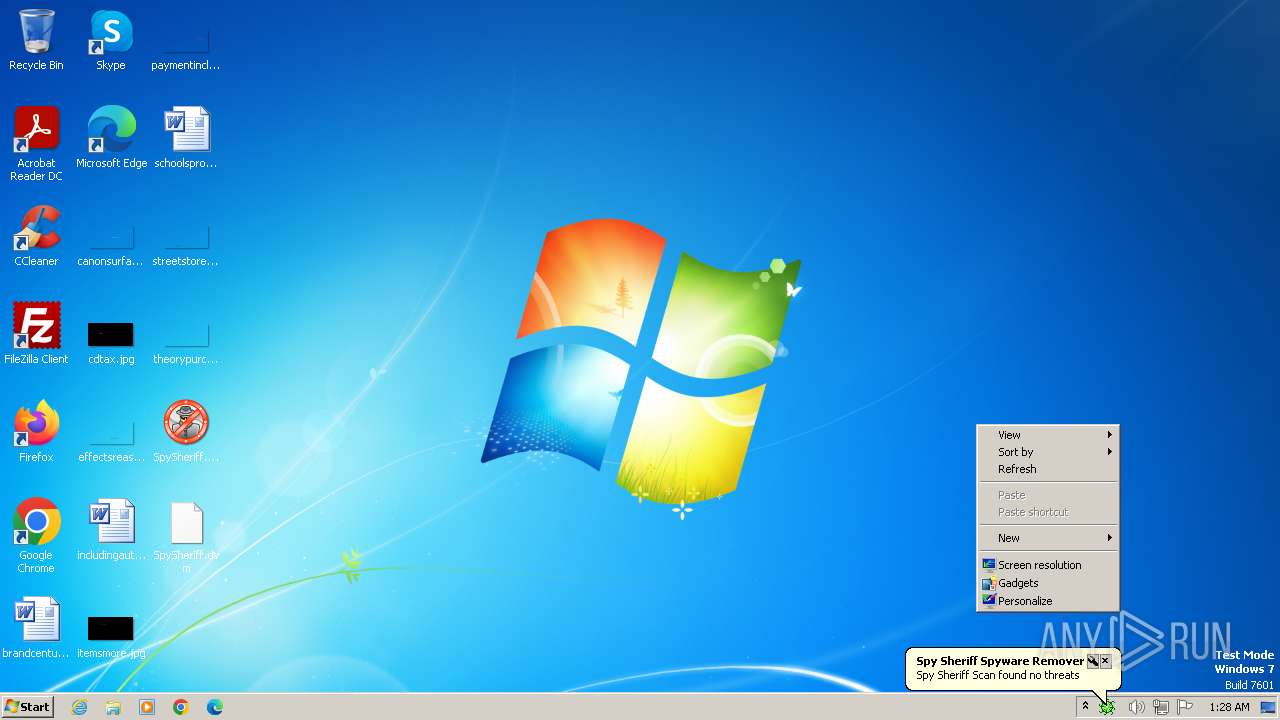Image resolution: width=1280 pixels, height=720 pixels.
Task: Launch Microsoft Edge from the taskbar
Action: [x=215, y=707]
